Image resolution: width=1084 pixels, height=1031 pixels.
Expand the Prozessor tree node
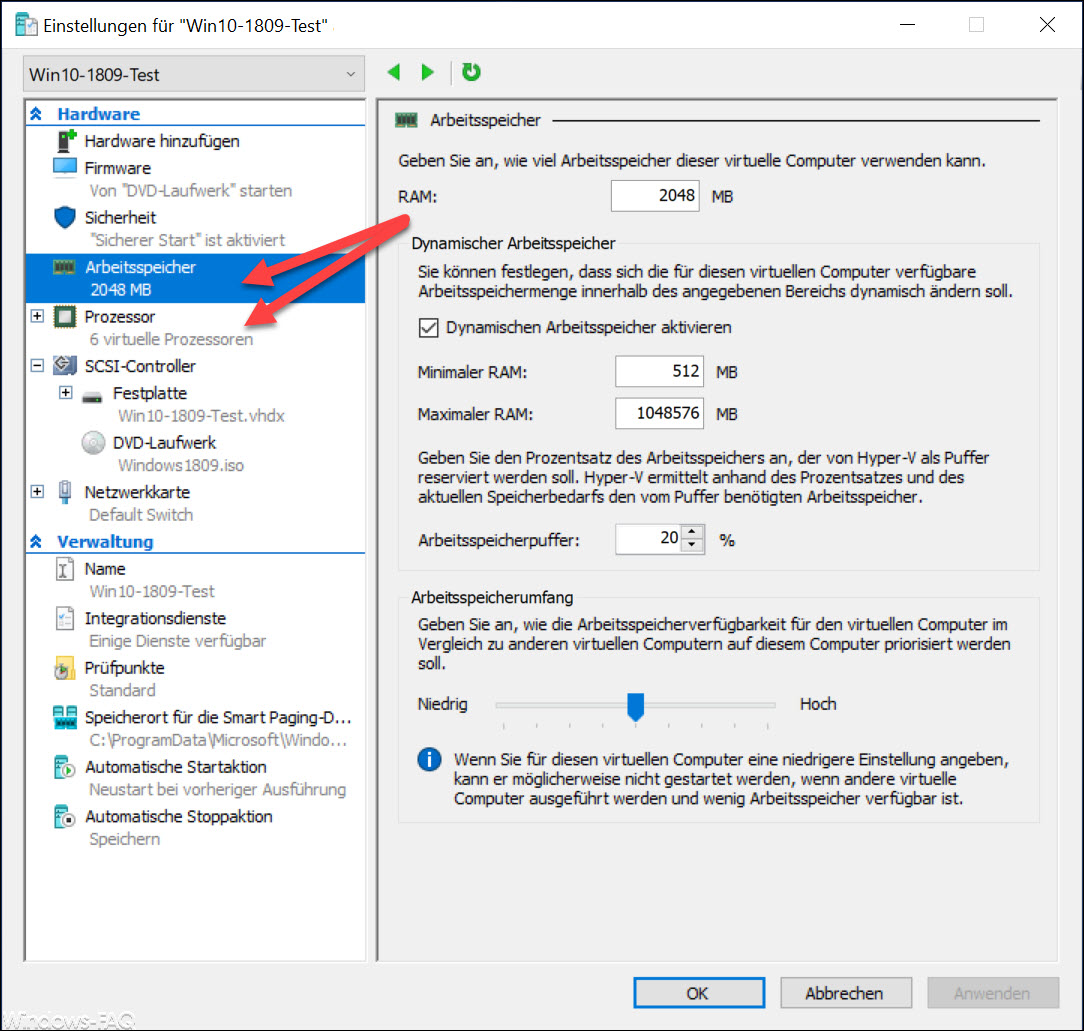37,316
